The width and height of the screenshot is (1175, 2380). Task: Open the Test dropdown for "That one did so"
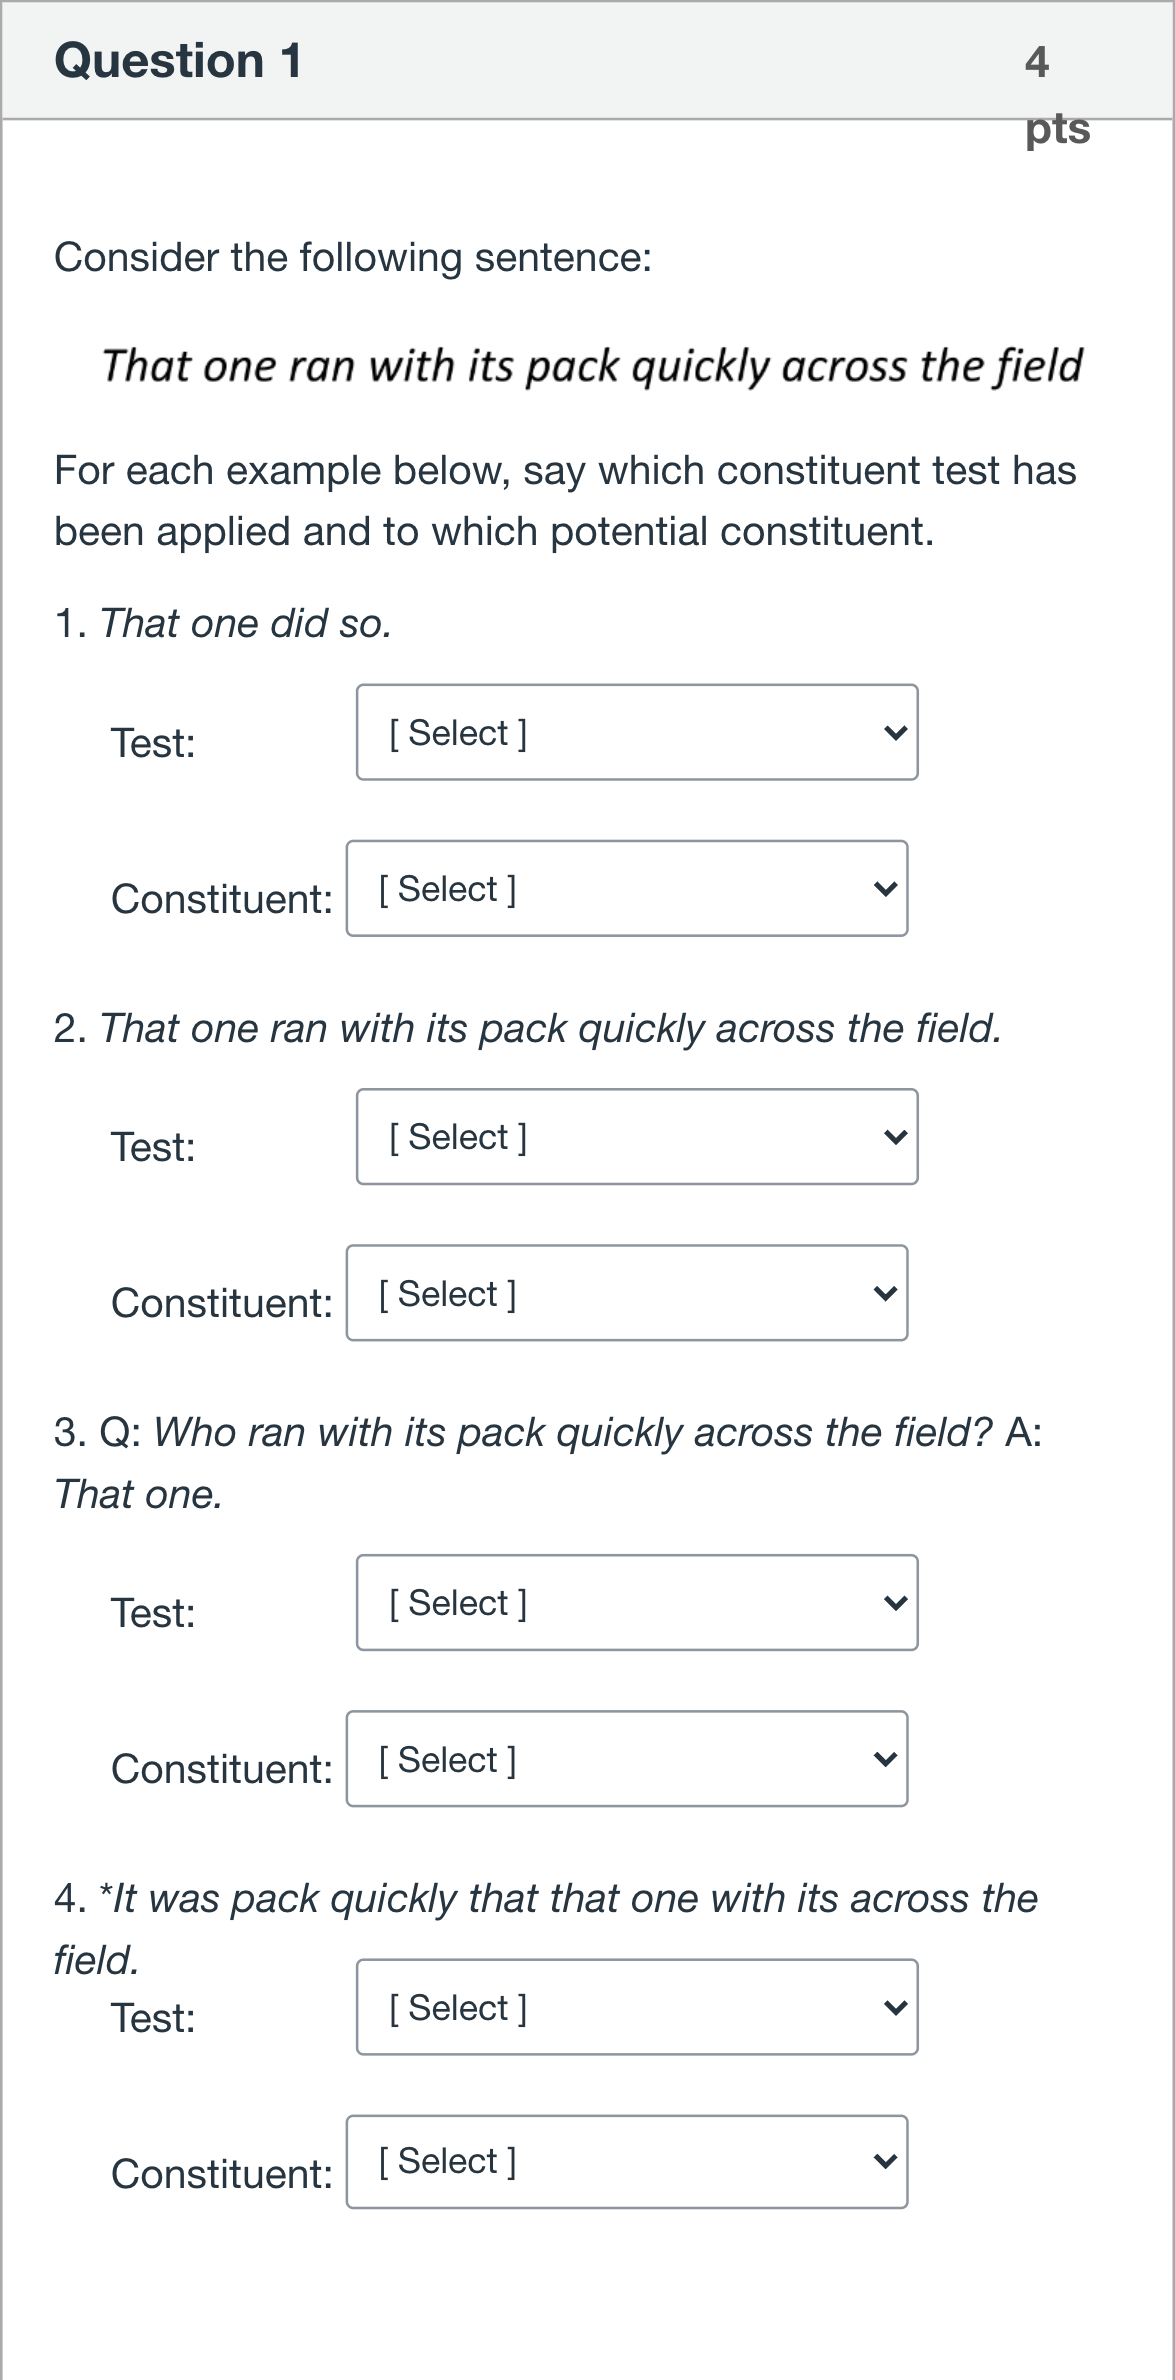click(x=637, y=732)
